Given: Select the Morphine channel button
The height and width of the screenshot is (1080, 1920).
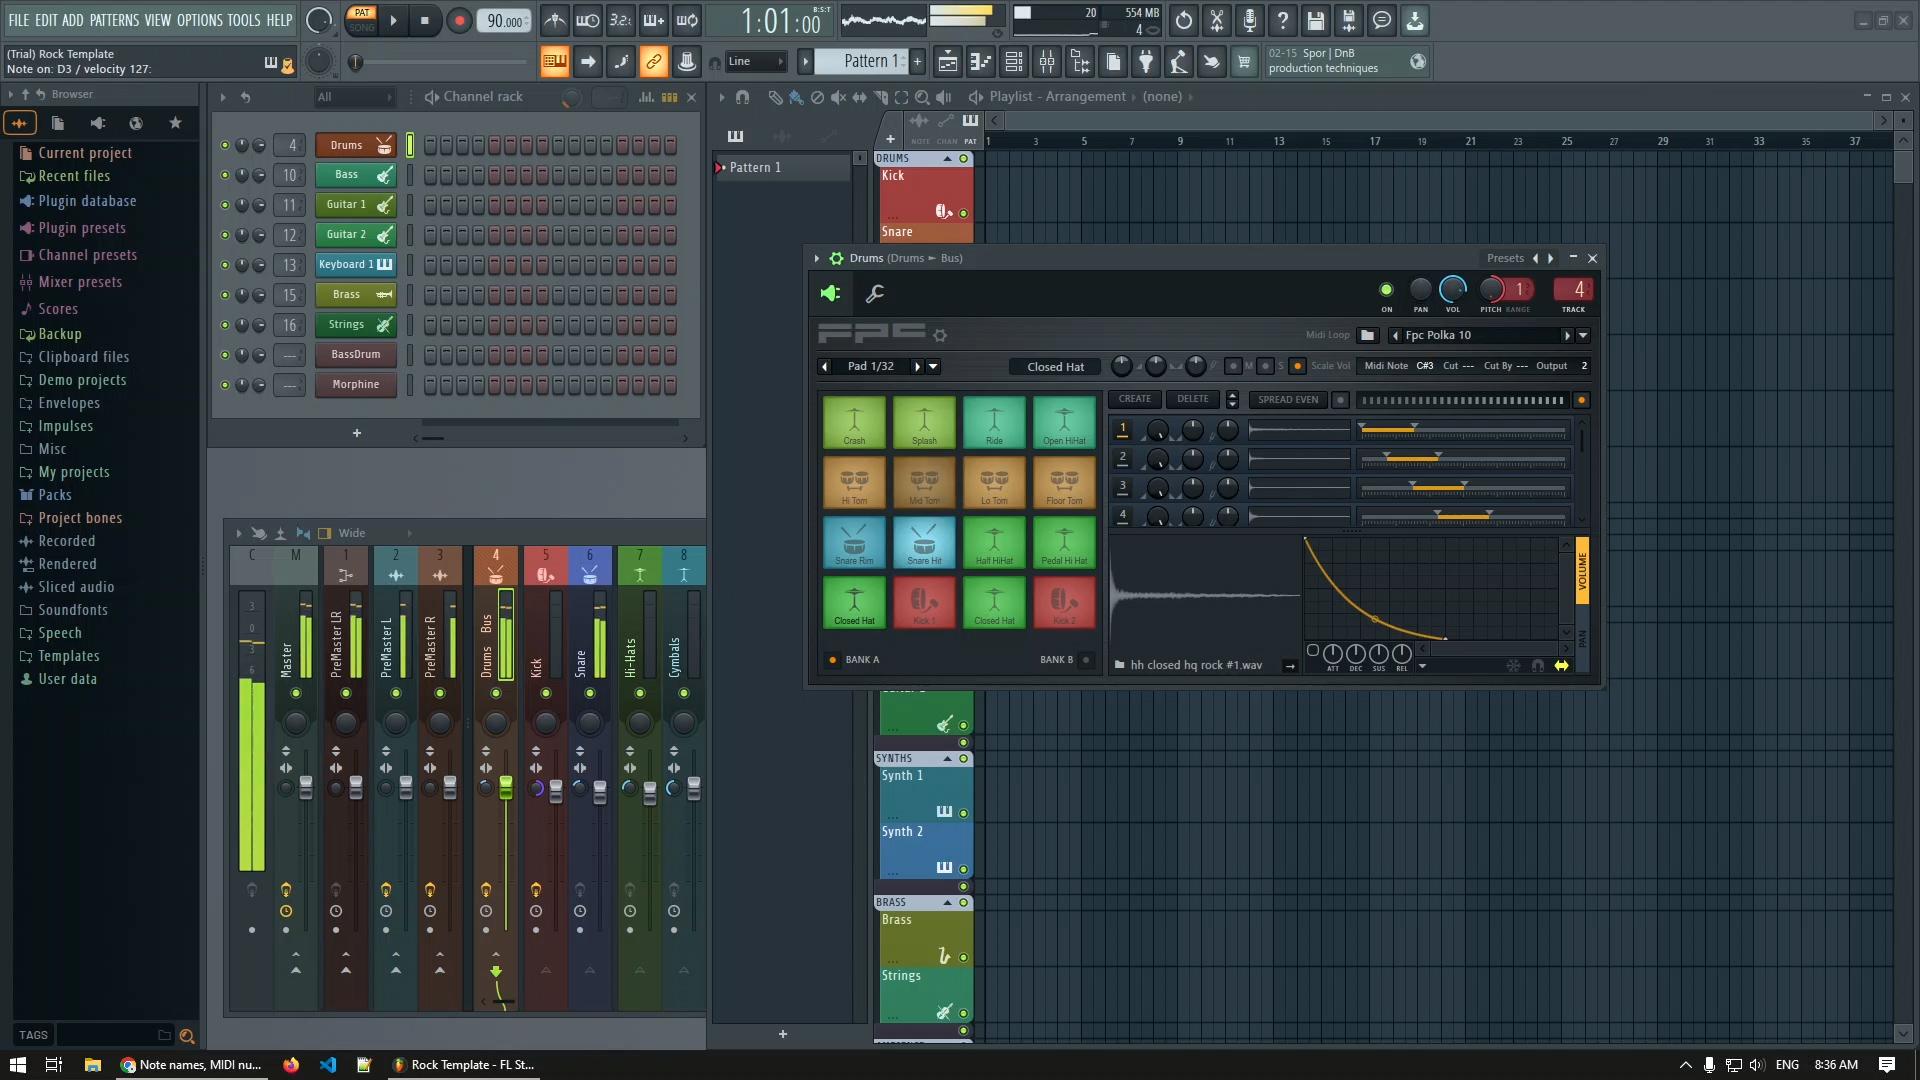Looking at the screenshot, I should click(356, 385).
